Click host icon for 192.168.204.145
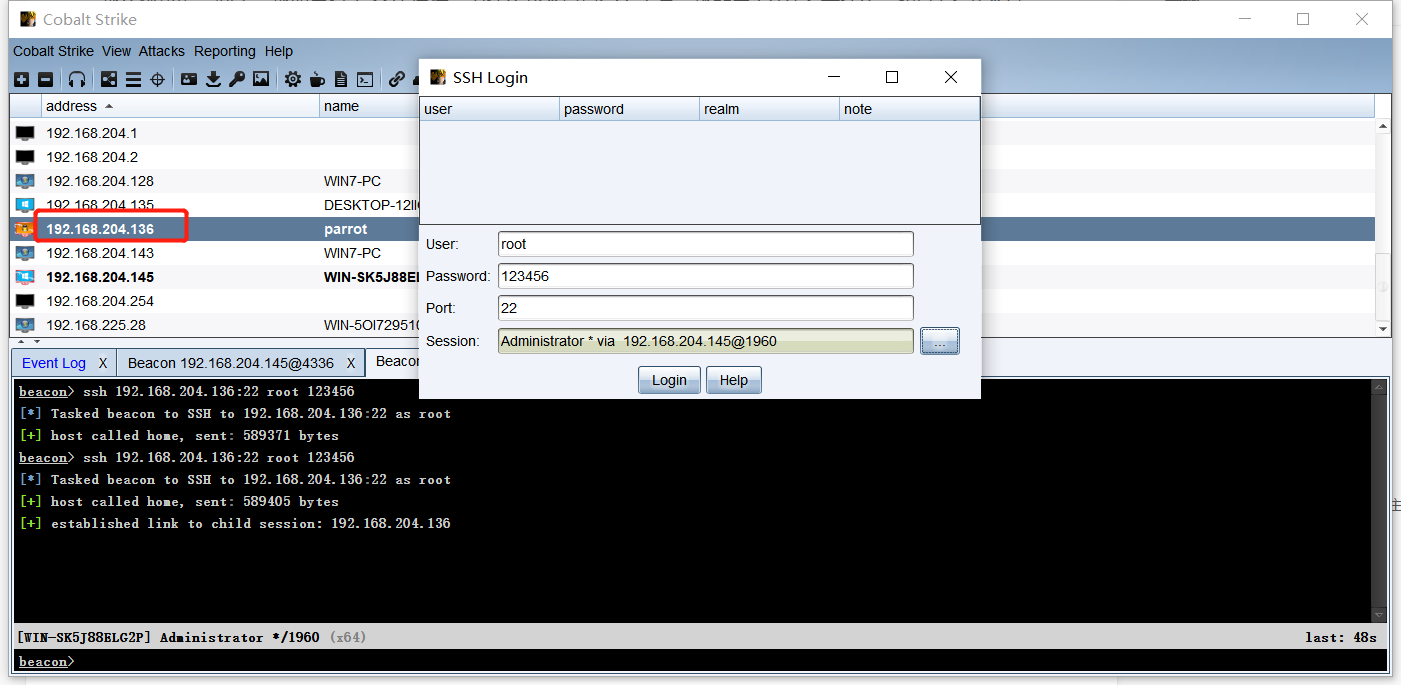The width and height of the screenshot is (1401, 685). (x=25, y=277)
